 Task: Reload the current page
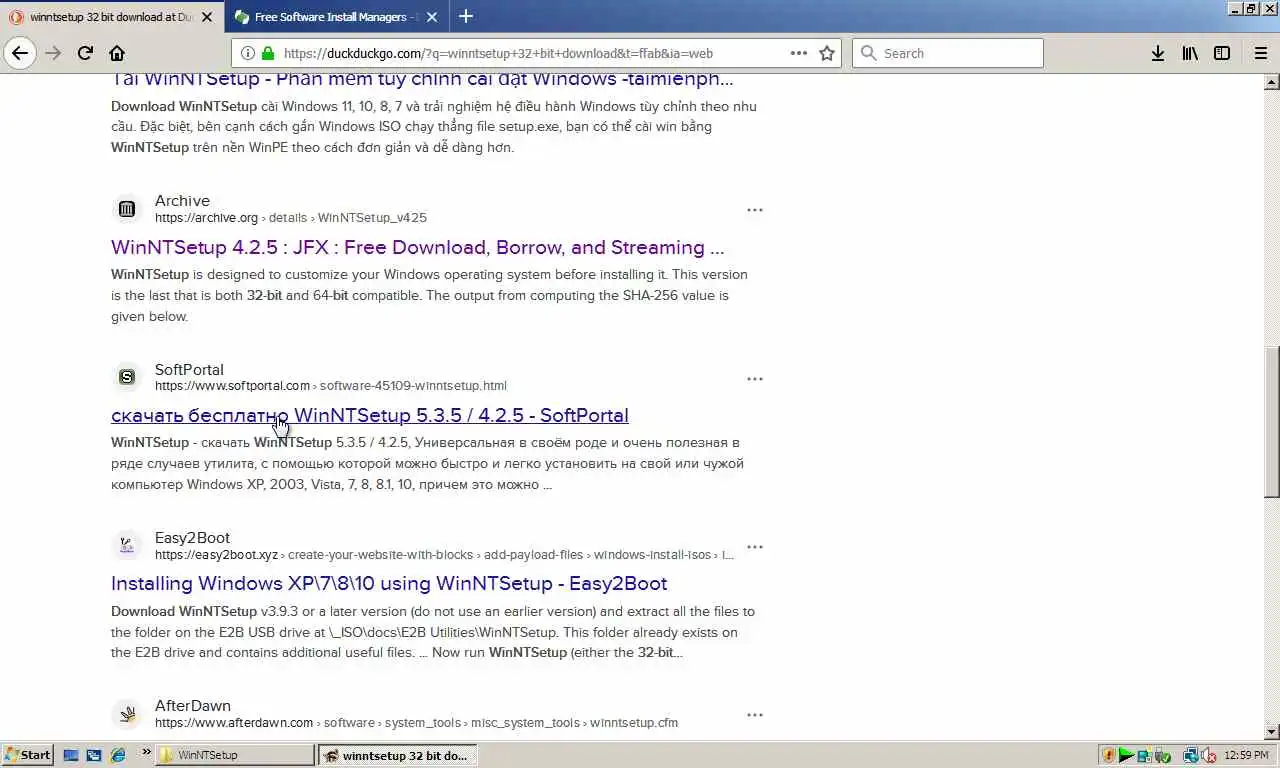coord(85,53)
